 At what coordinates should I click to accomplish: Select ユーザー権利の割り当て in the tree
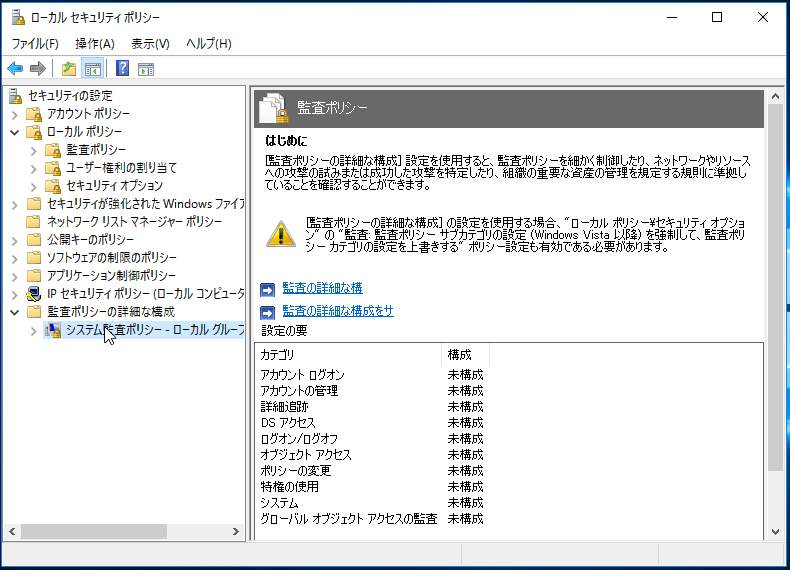point(122,168)
